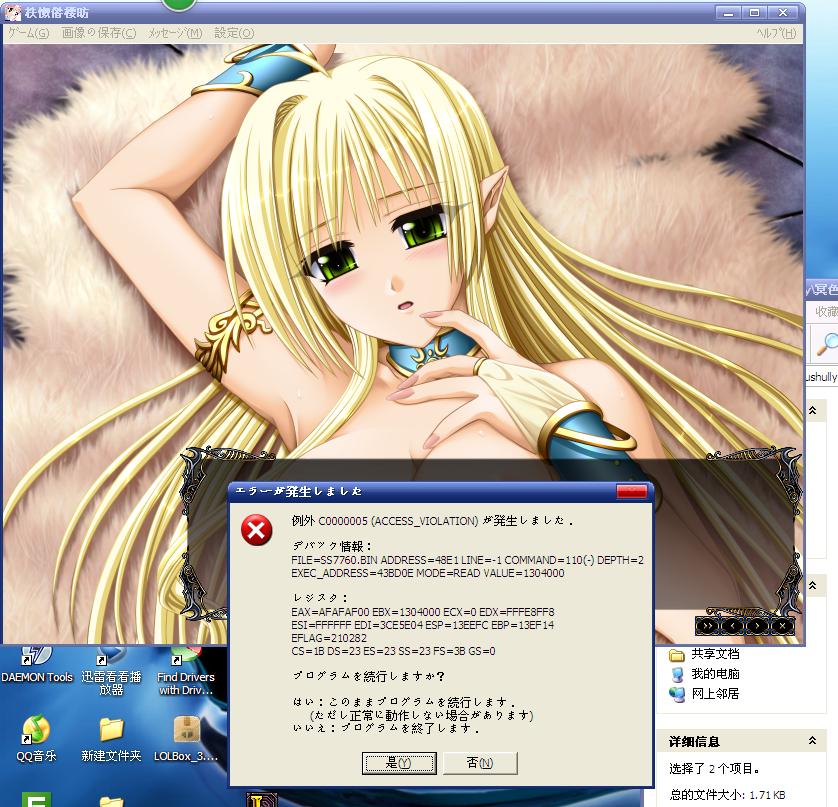Click the 例外 C0000005 (ACCESS_VIOLATION) message

point(432,521)
